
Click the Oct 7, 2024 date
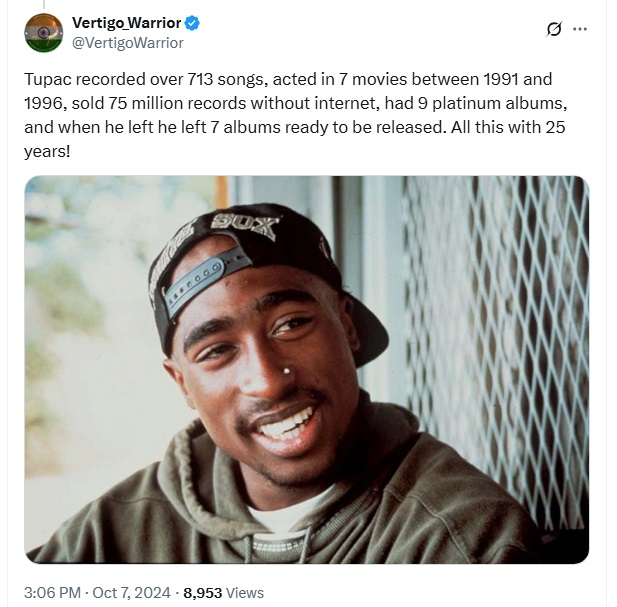coord(131,592)
